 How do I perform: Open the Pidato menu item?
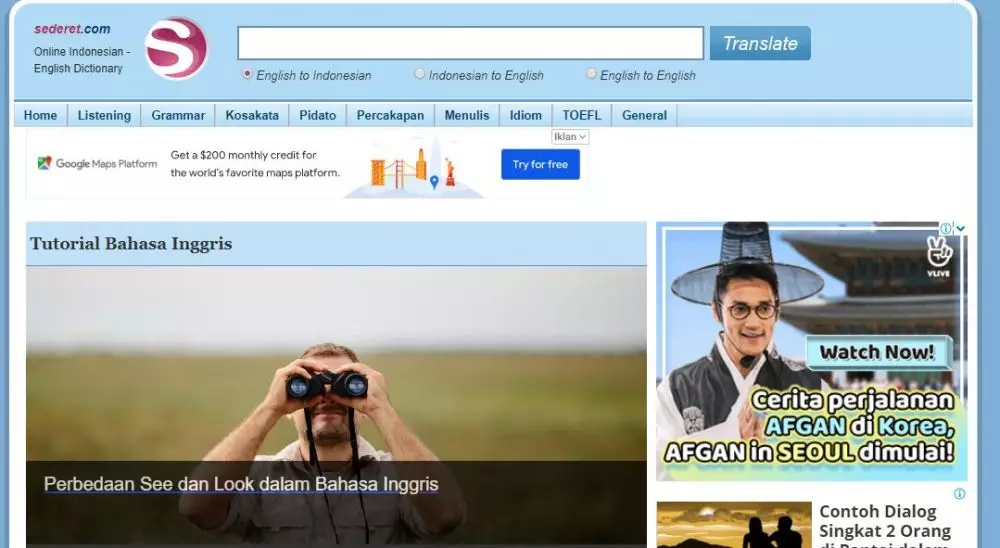[x=318, y=115]
